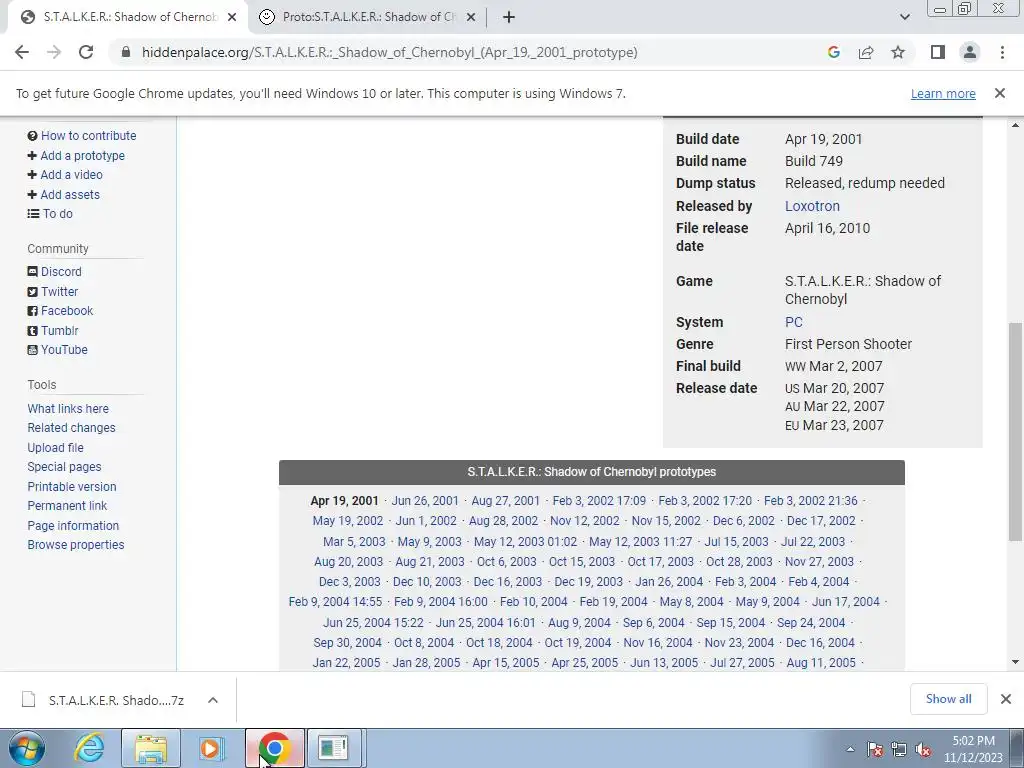Click the page vertical scrollbar thumb
The width and height of the screenshot is (1024, 768).
point(1015,431)
